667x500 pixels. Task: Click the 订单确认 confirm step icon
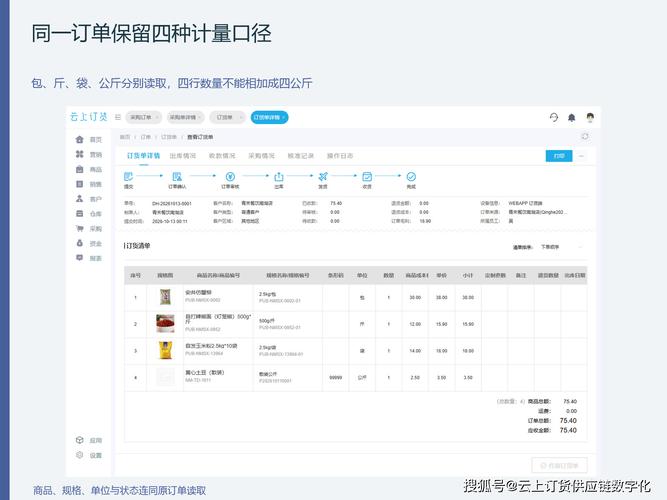[177, 176]
